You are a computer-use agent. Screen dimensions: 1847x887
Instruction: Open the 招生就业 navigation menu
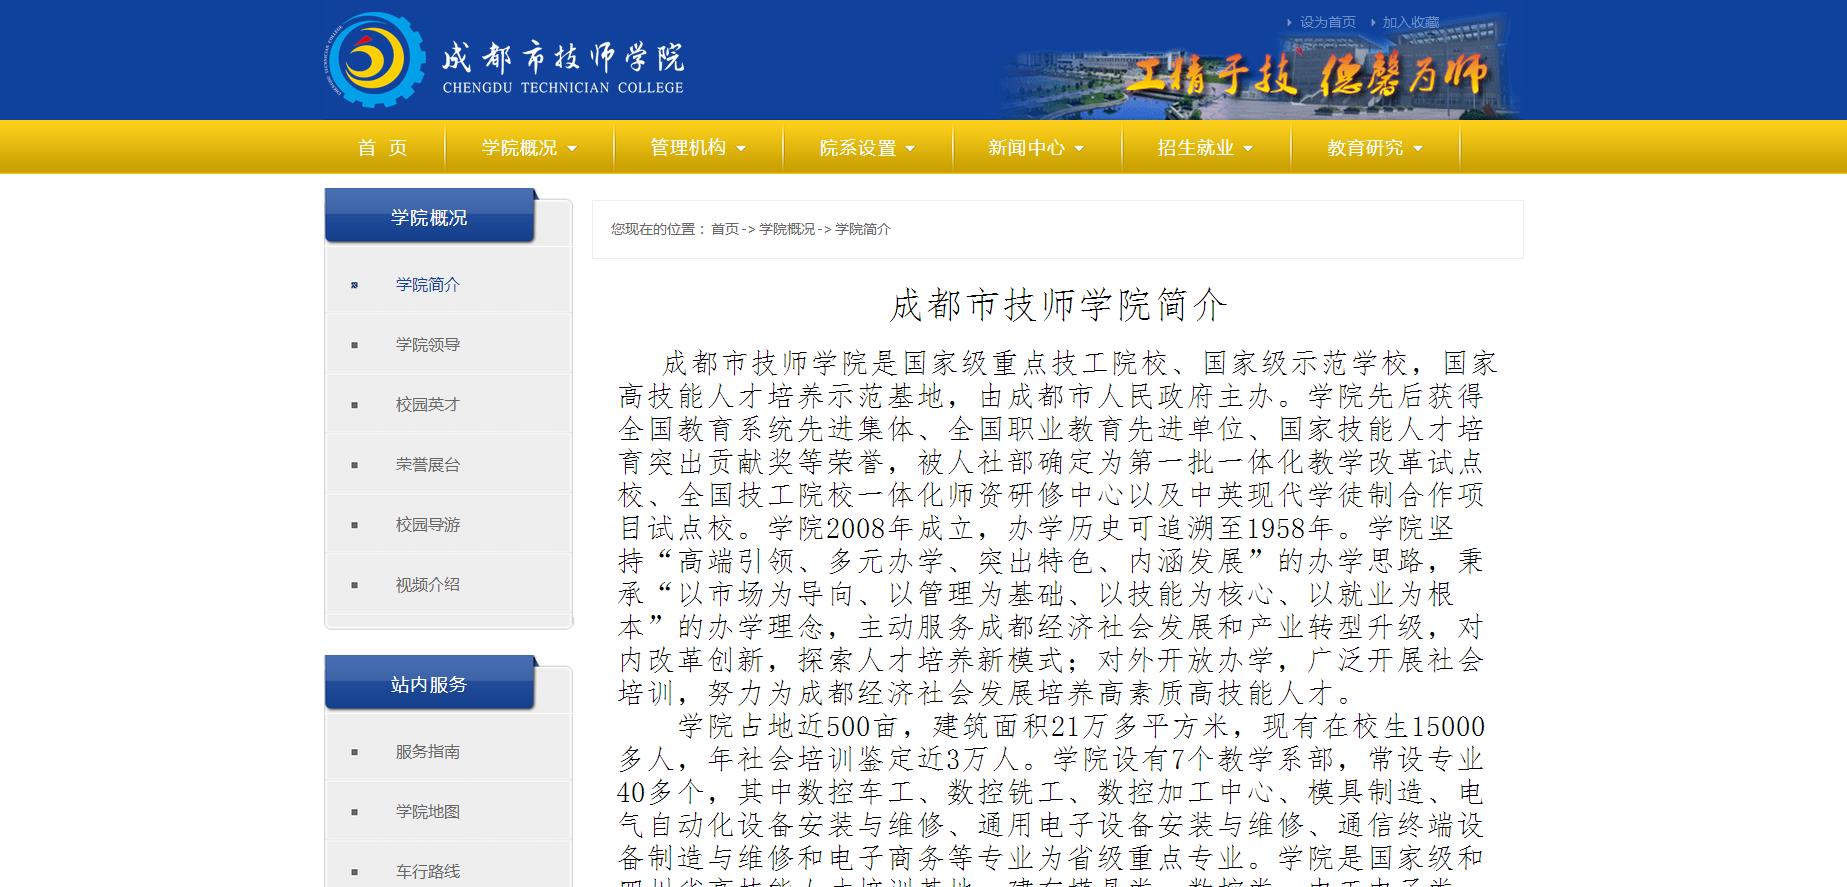pyautogui.click(x=1195, y=148)
